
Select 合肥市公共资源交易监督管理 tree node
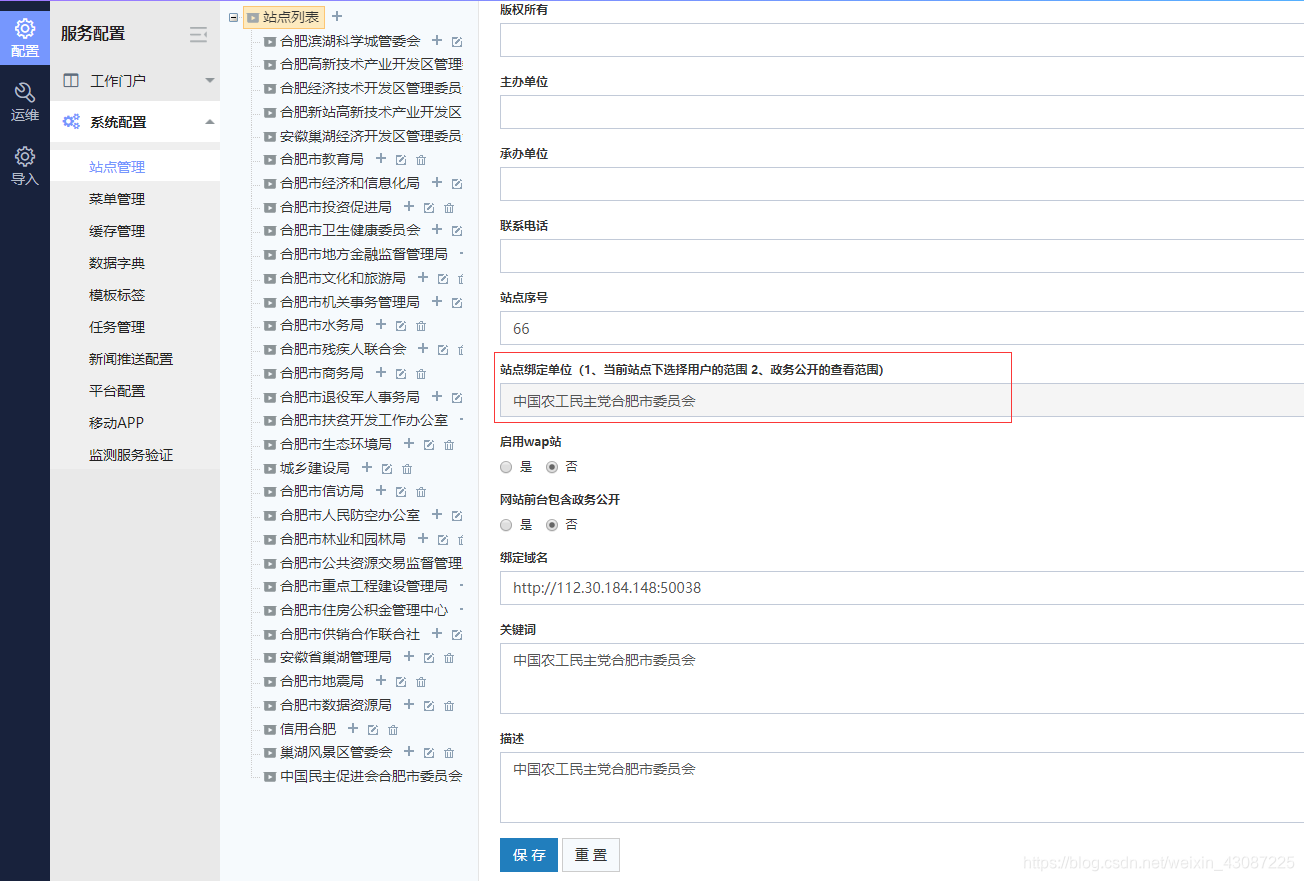pos(371,563)
